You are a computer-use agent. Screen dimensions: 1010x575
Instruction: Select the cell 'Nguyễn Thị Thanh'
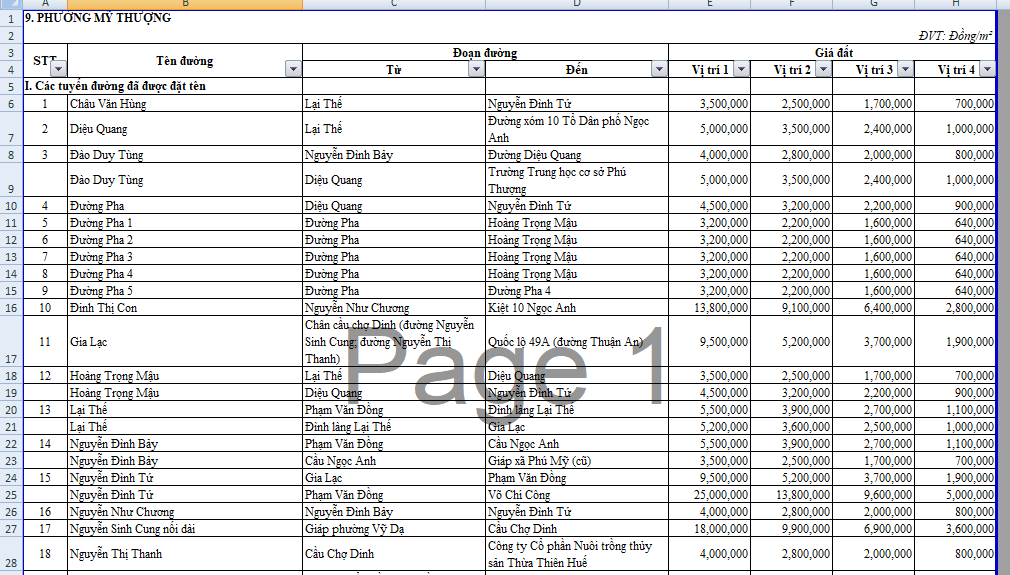[x=184, y=554]
